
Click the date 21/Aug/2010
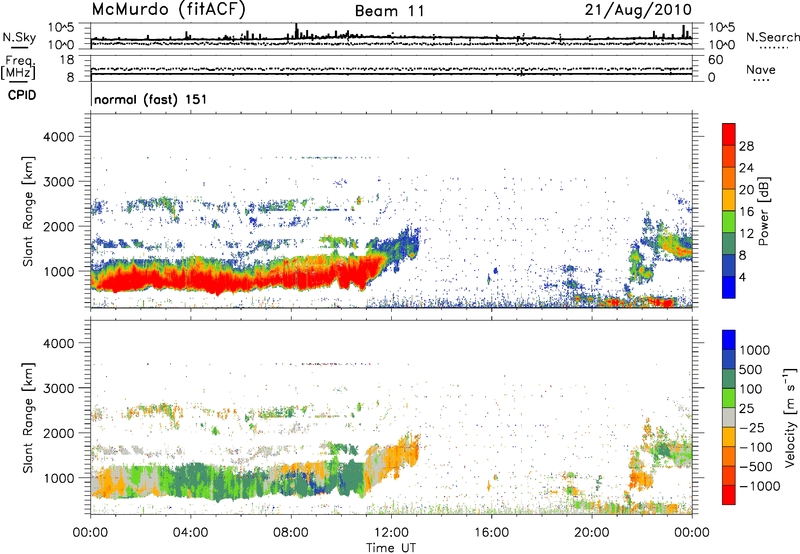pyautogui.click(x=638, y=10)
